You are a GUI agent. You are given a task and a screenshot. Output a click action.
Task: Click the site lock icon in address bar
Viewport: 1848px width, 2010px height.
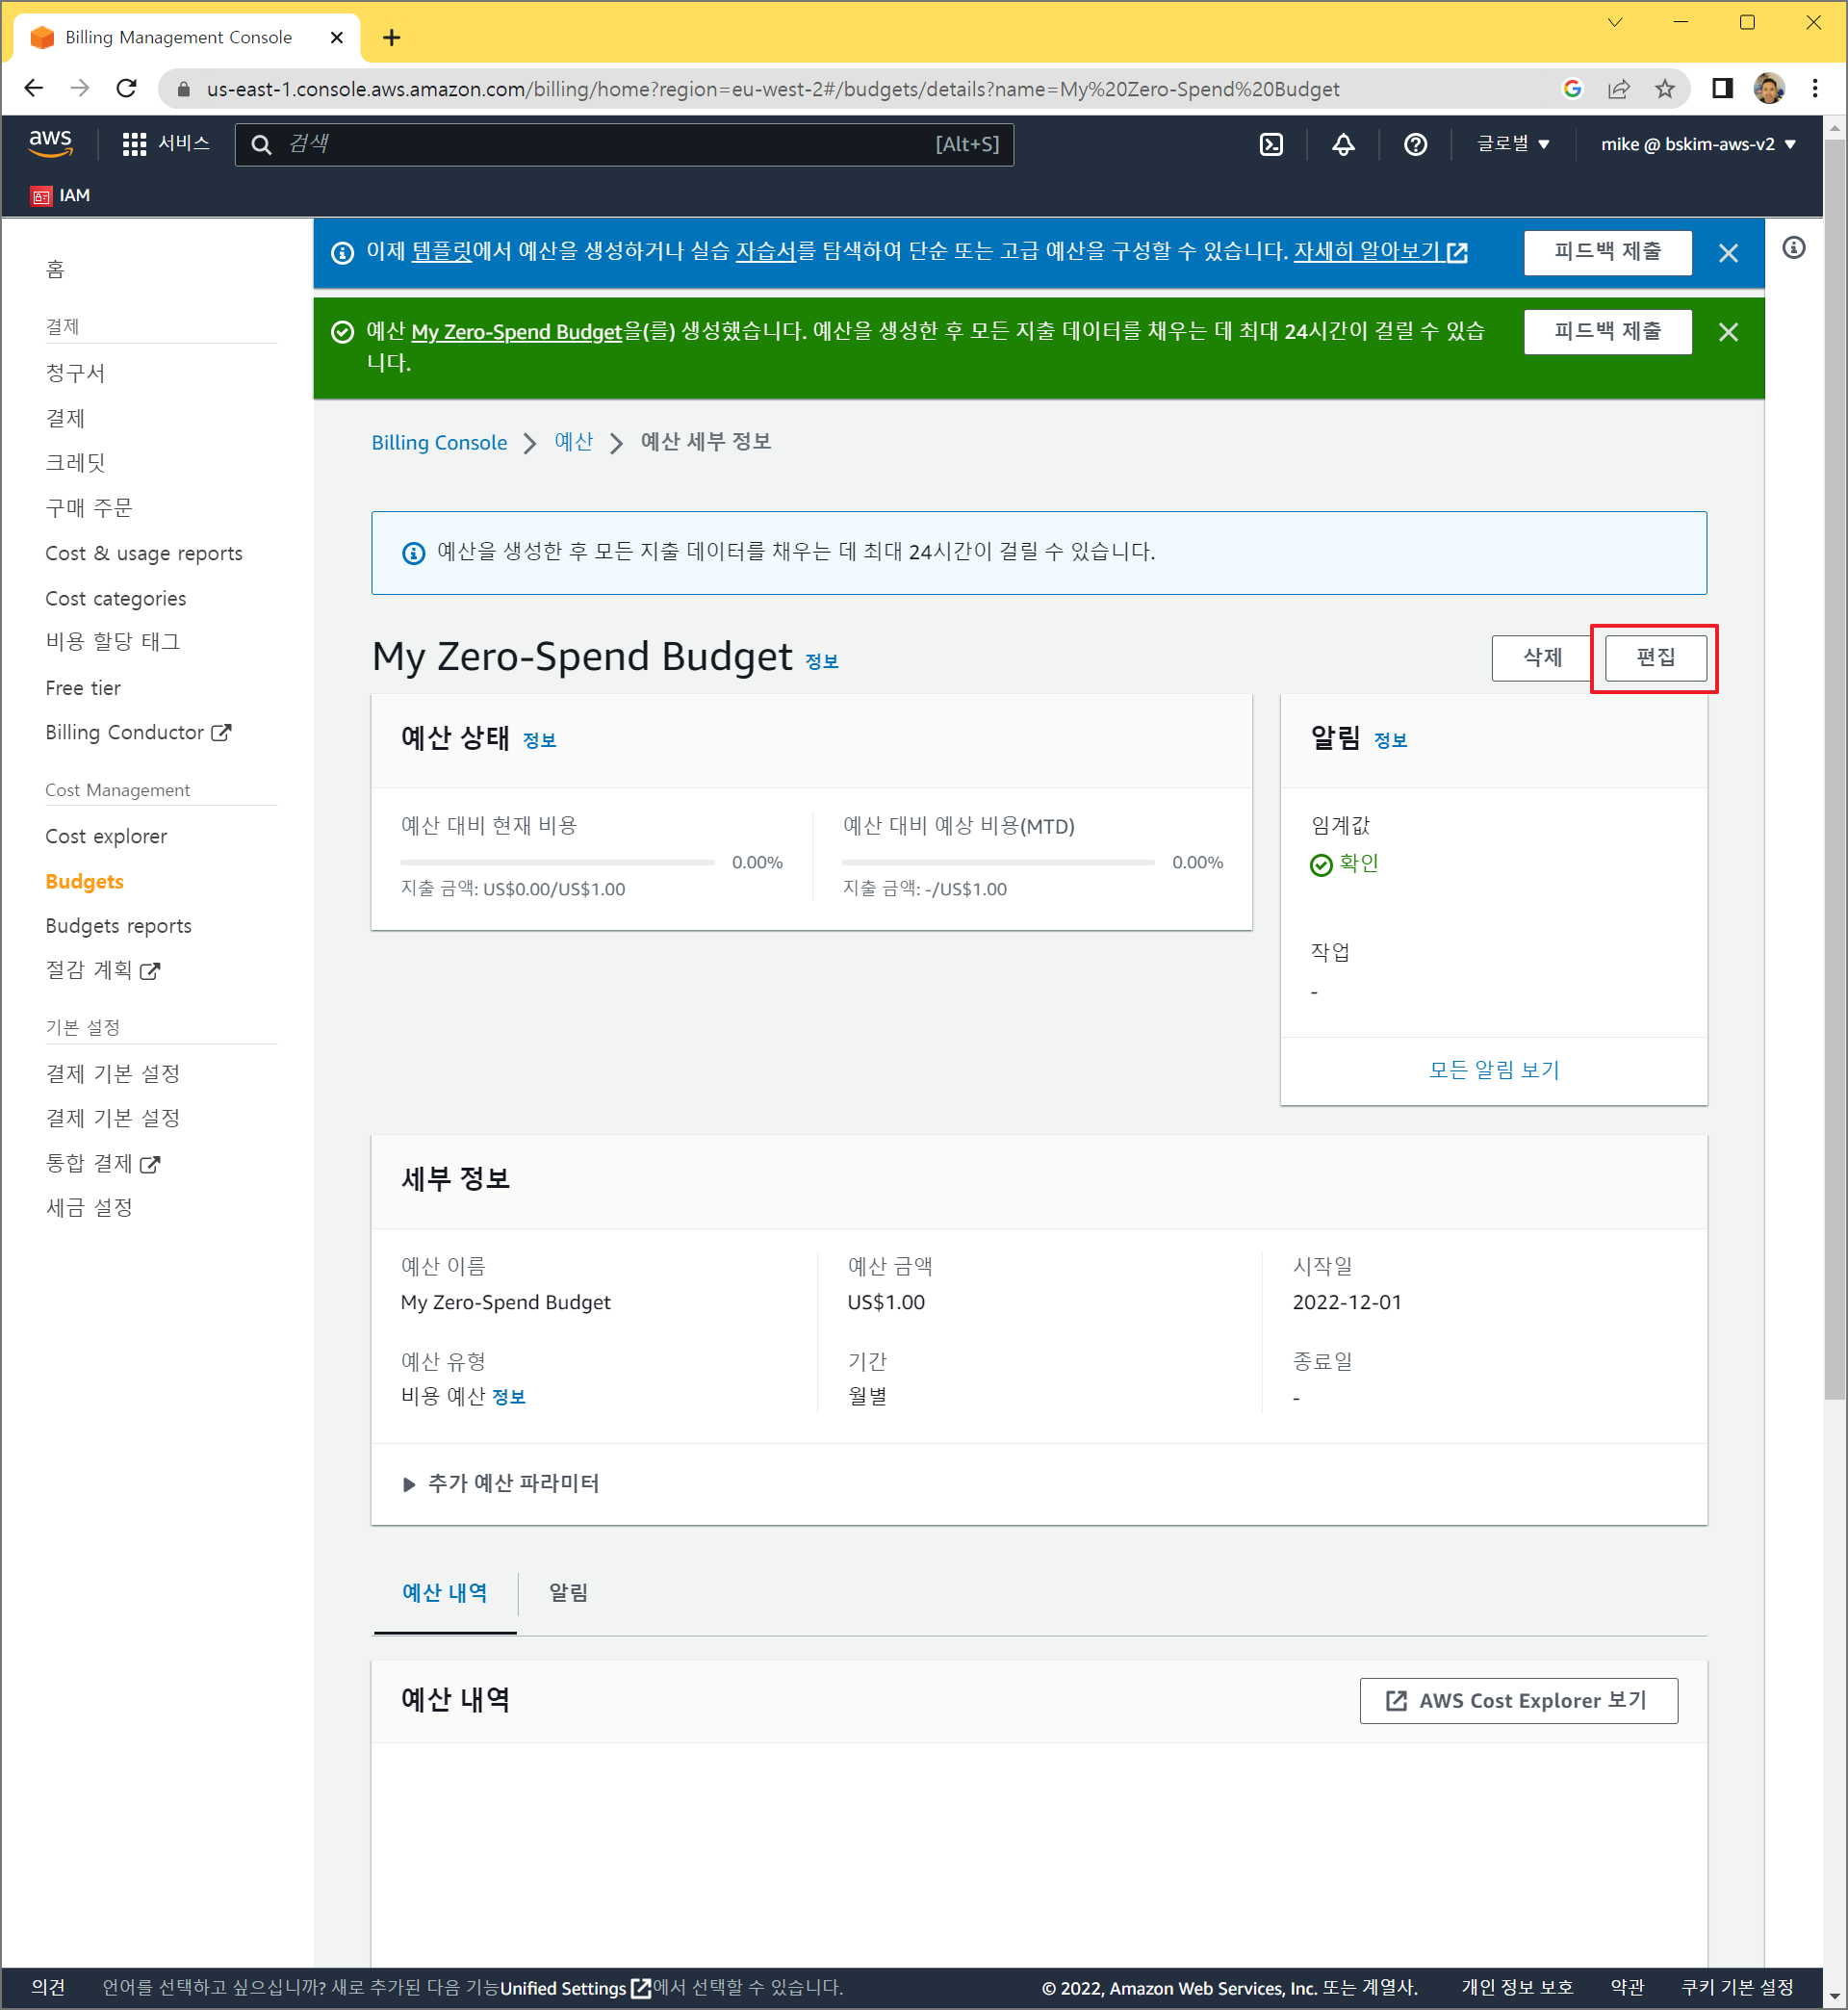(183, 89)
